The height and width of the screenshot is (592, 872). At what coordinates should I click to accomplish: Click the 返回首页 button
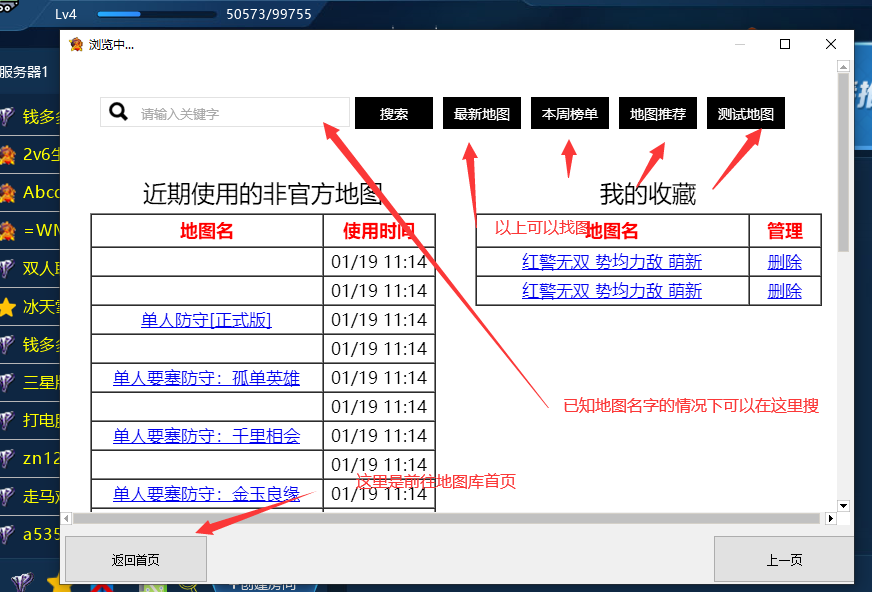(x=136, y=559)
